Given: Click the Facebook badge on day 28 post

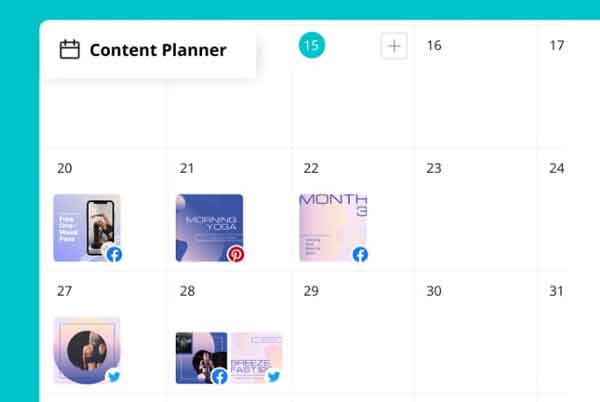Looking at the screenshot, I should (219, 377).
